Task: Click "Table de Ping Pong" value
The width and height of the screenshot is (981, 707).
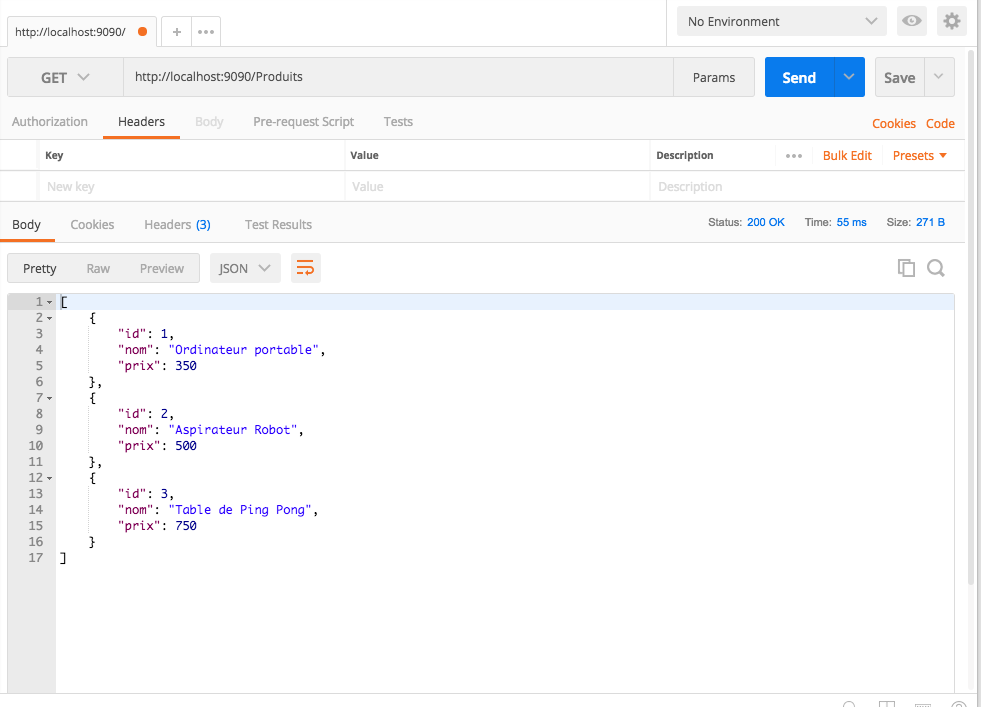Action: pos(240,510)
